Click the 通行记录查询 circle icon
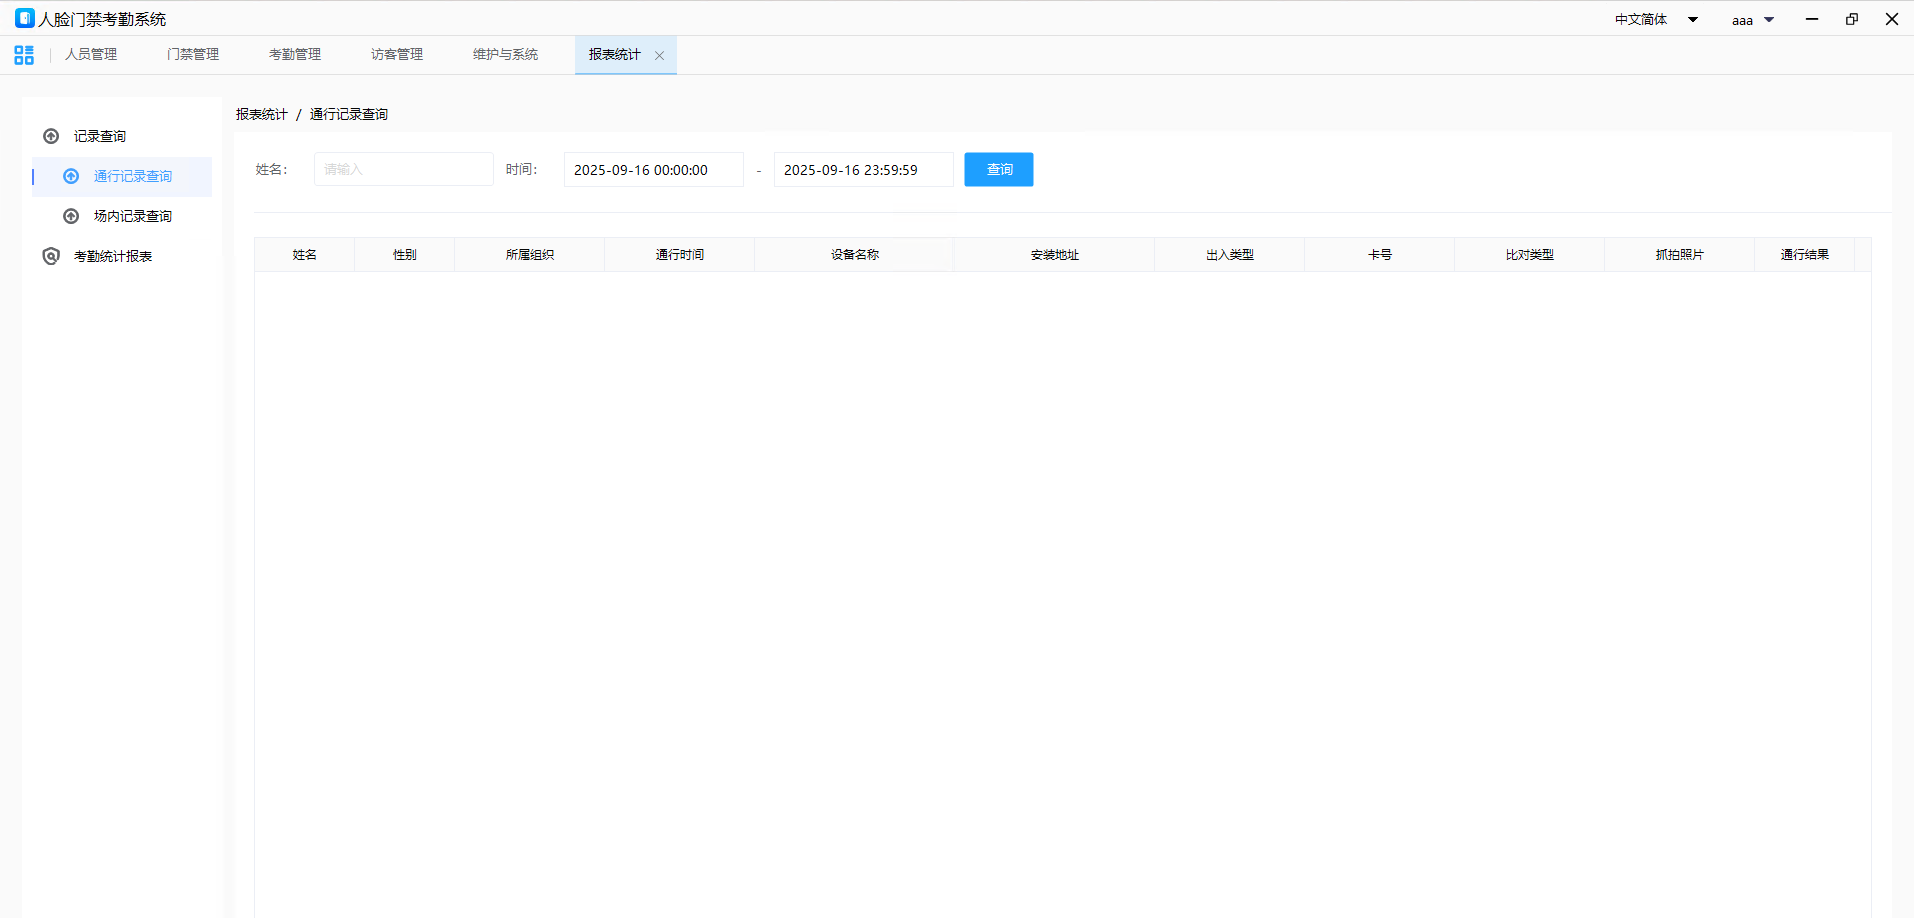Screen dimensions: 1914x918 tap(71, 176)
